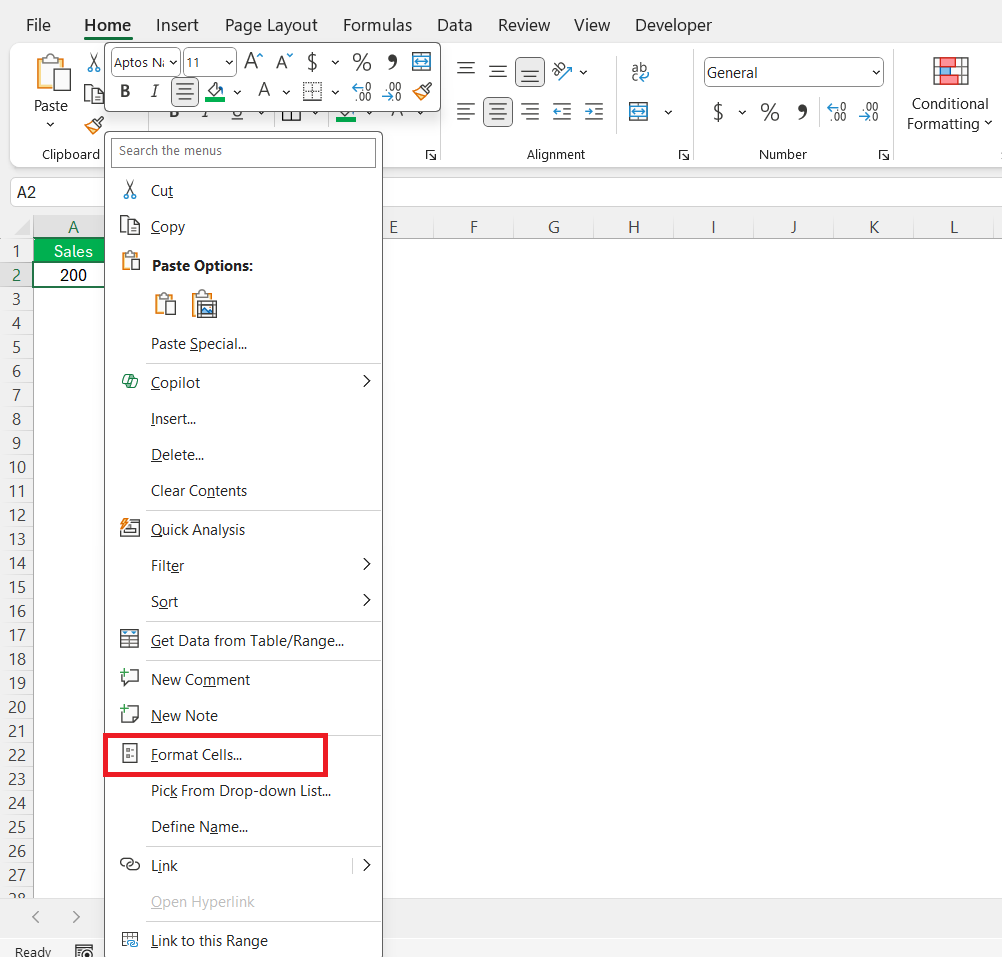This screenshot has width=1002, height=957.
Task: Switch to the Formulas tab
Action: point(377,25)
